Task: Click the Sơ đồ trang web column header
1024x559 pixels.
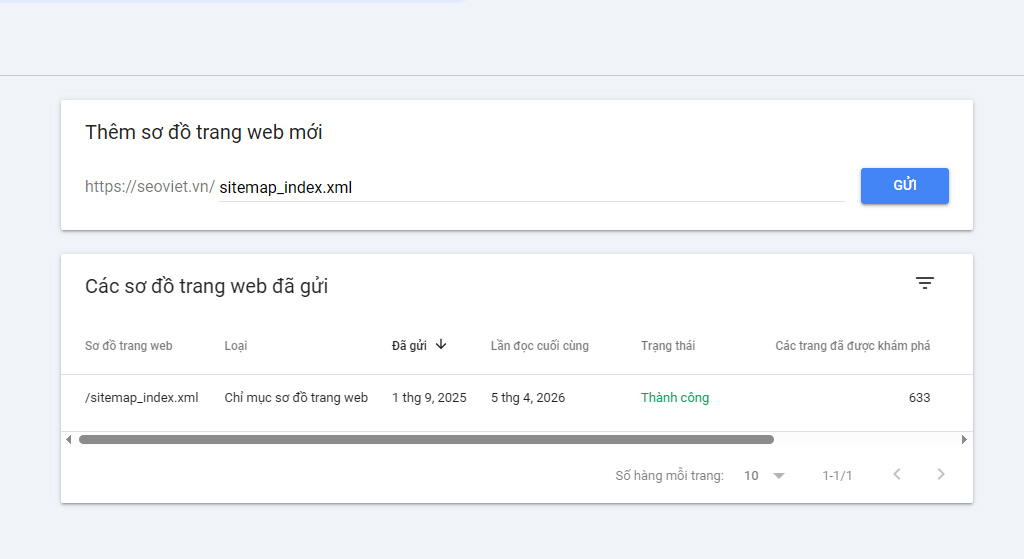Action: pyautogui.click(x=129, y=346)
